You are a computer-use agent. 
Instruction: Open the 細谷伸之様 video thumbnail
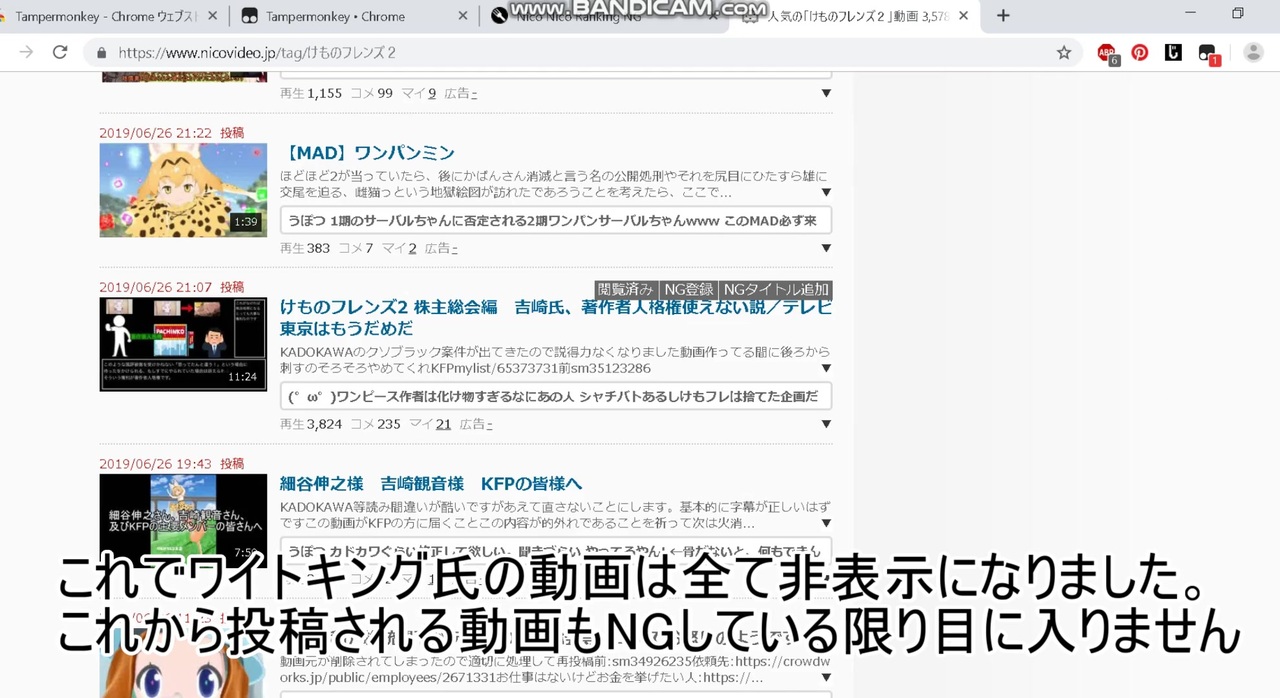(x=183, y=521)
